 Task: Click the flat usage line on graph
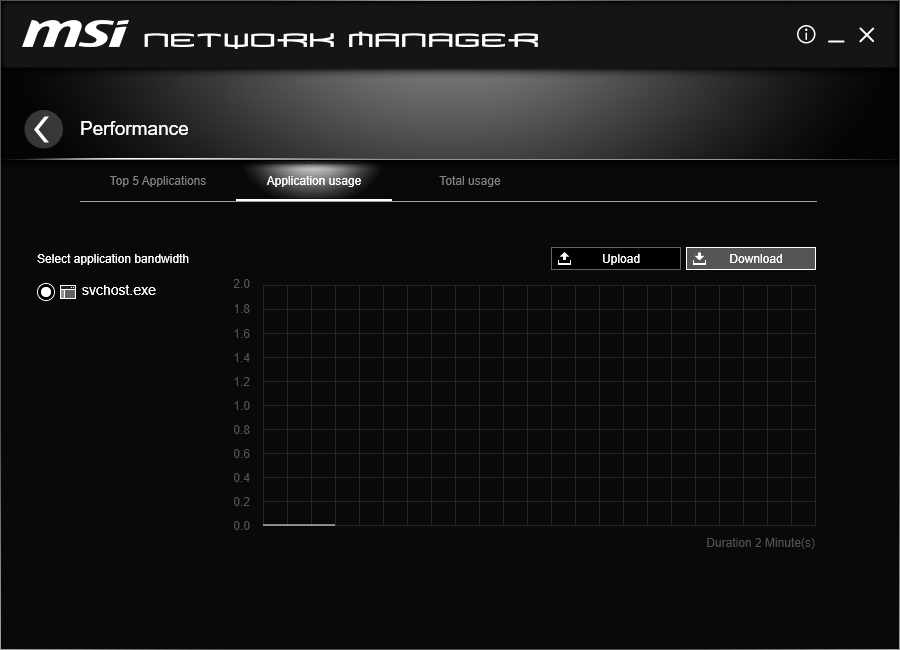tap(299, 525)
